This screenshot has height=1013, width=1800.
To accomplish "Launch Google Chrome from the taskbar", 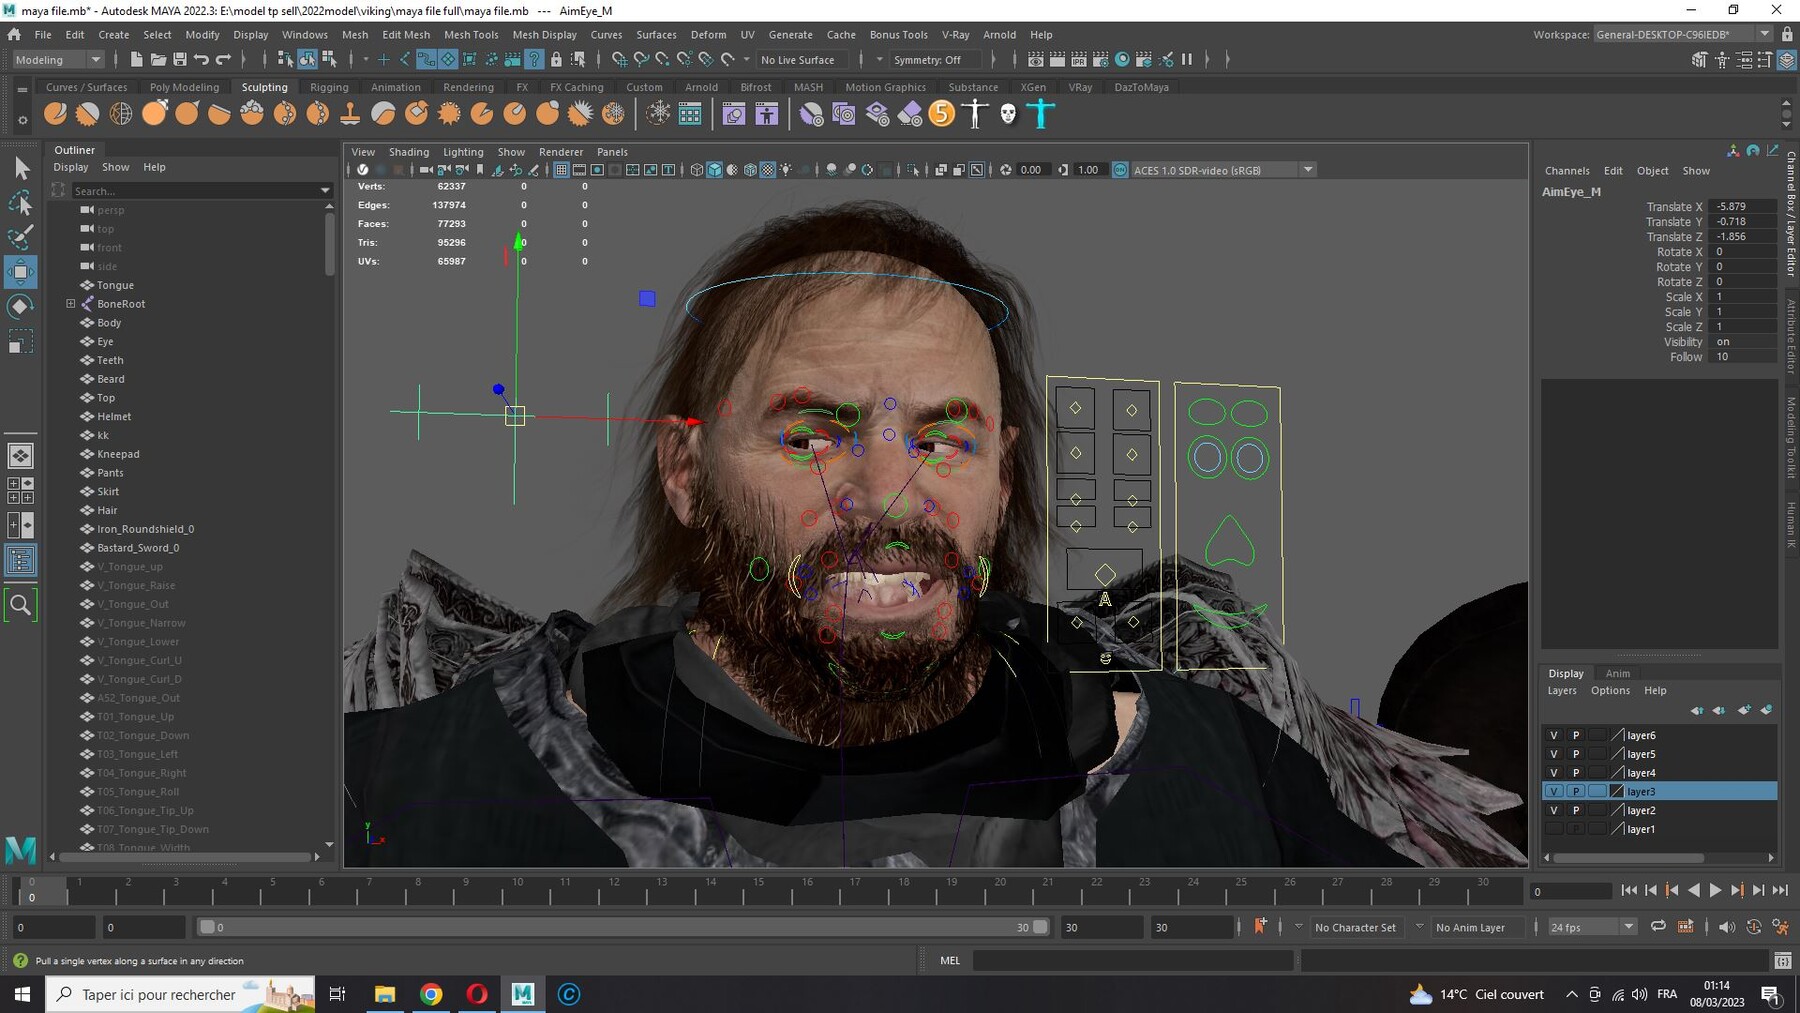I will (x=430, y=994).
